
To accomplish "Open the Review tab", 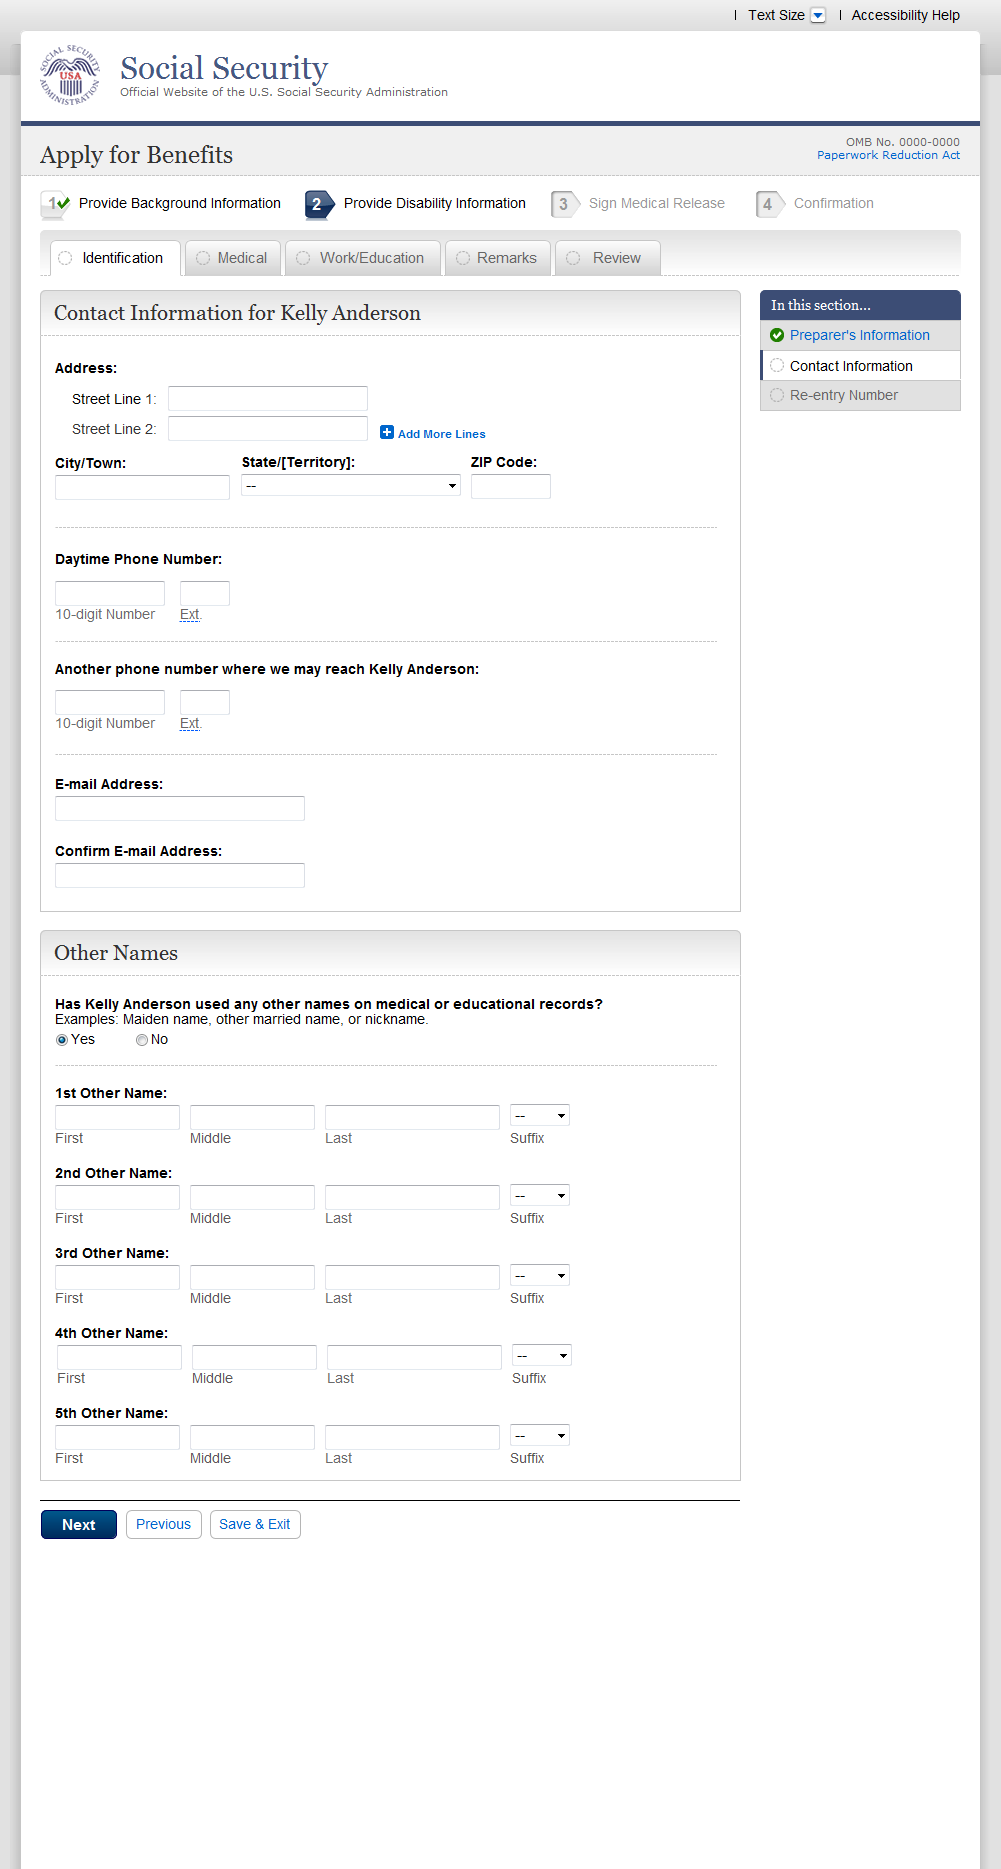I will pos(606,258).
